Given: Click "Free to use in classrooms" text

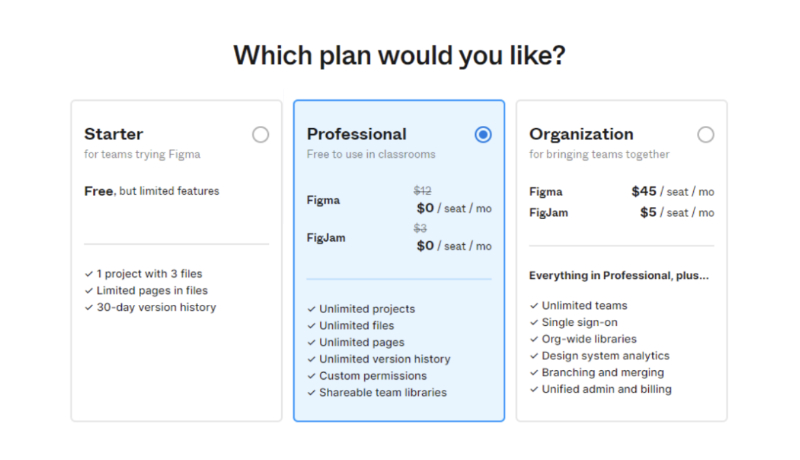Looking at the screenshot, I should tap(371, 155).
